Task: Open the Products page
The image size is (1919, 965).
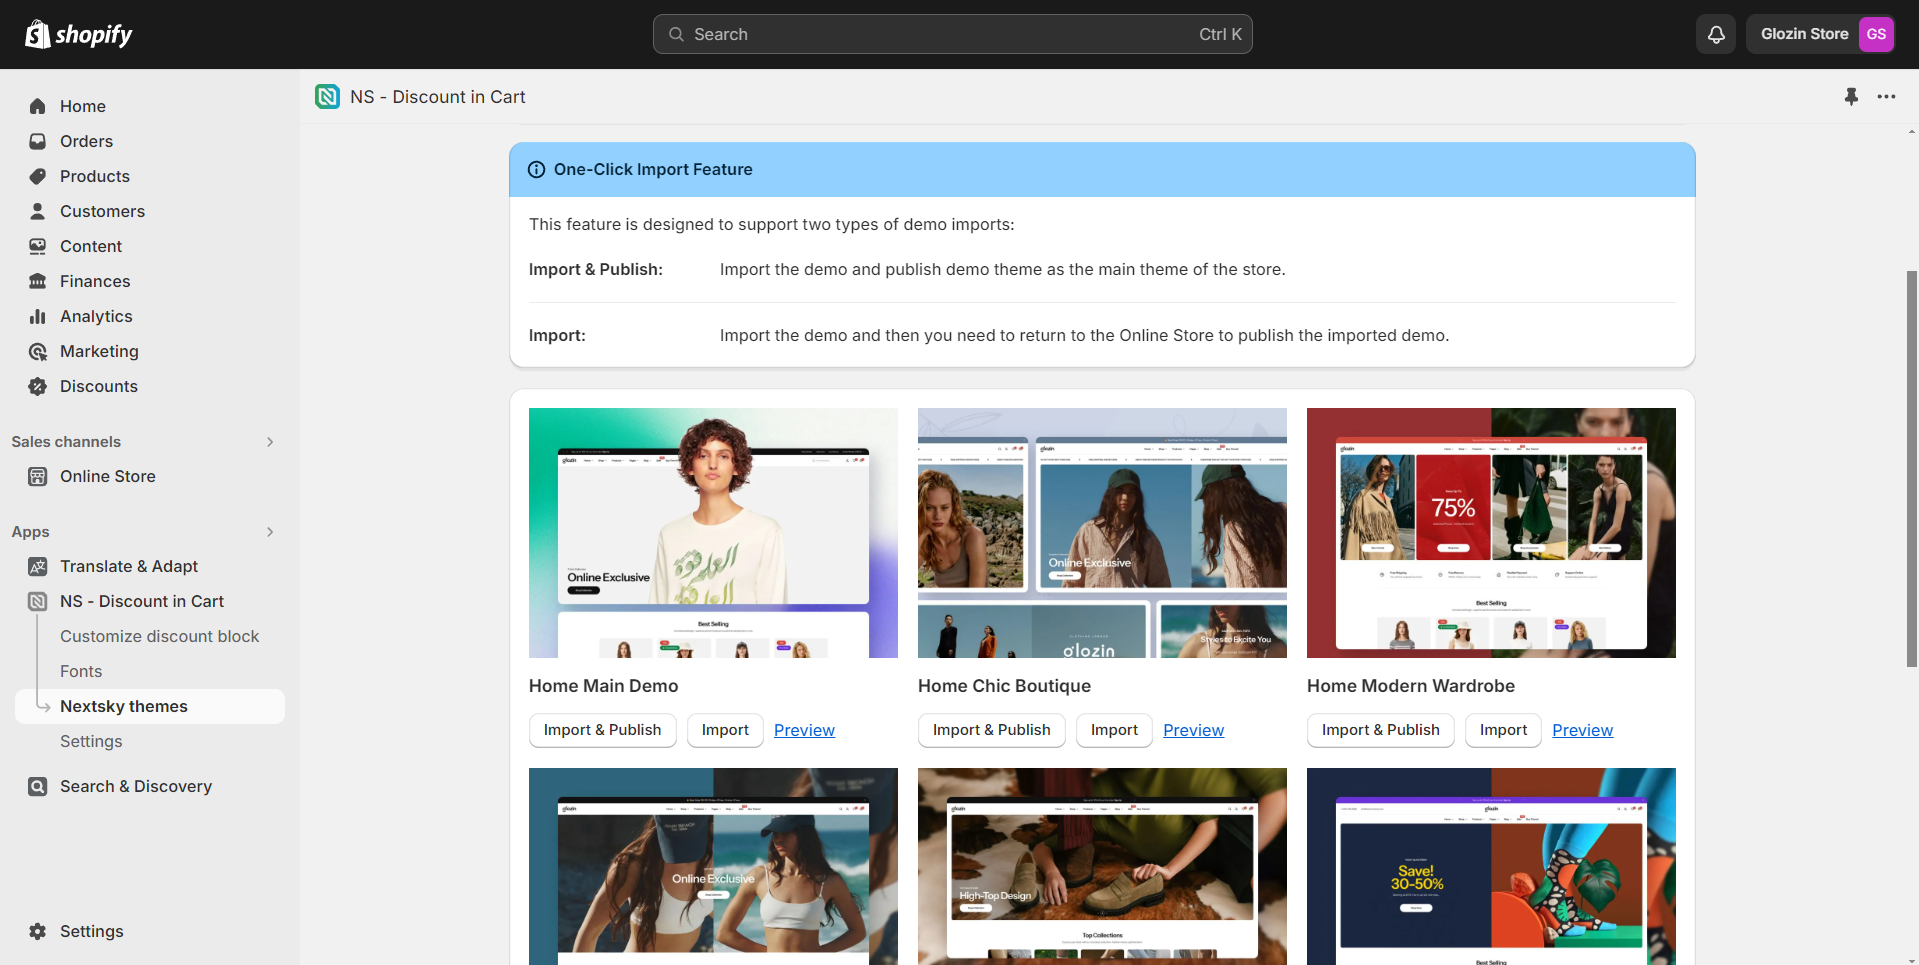Action: 150,176
